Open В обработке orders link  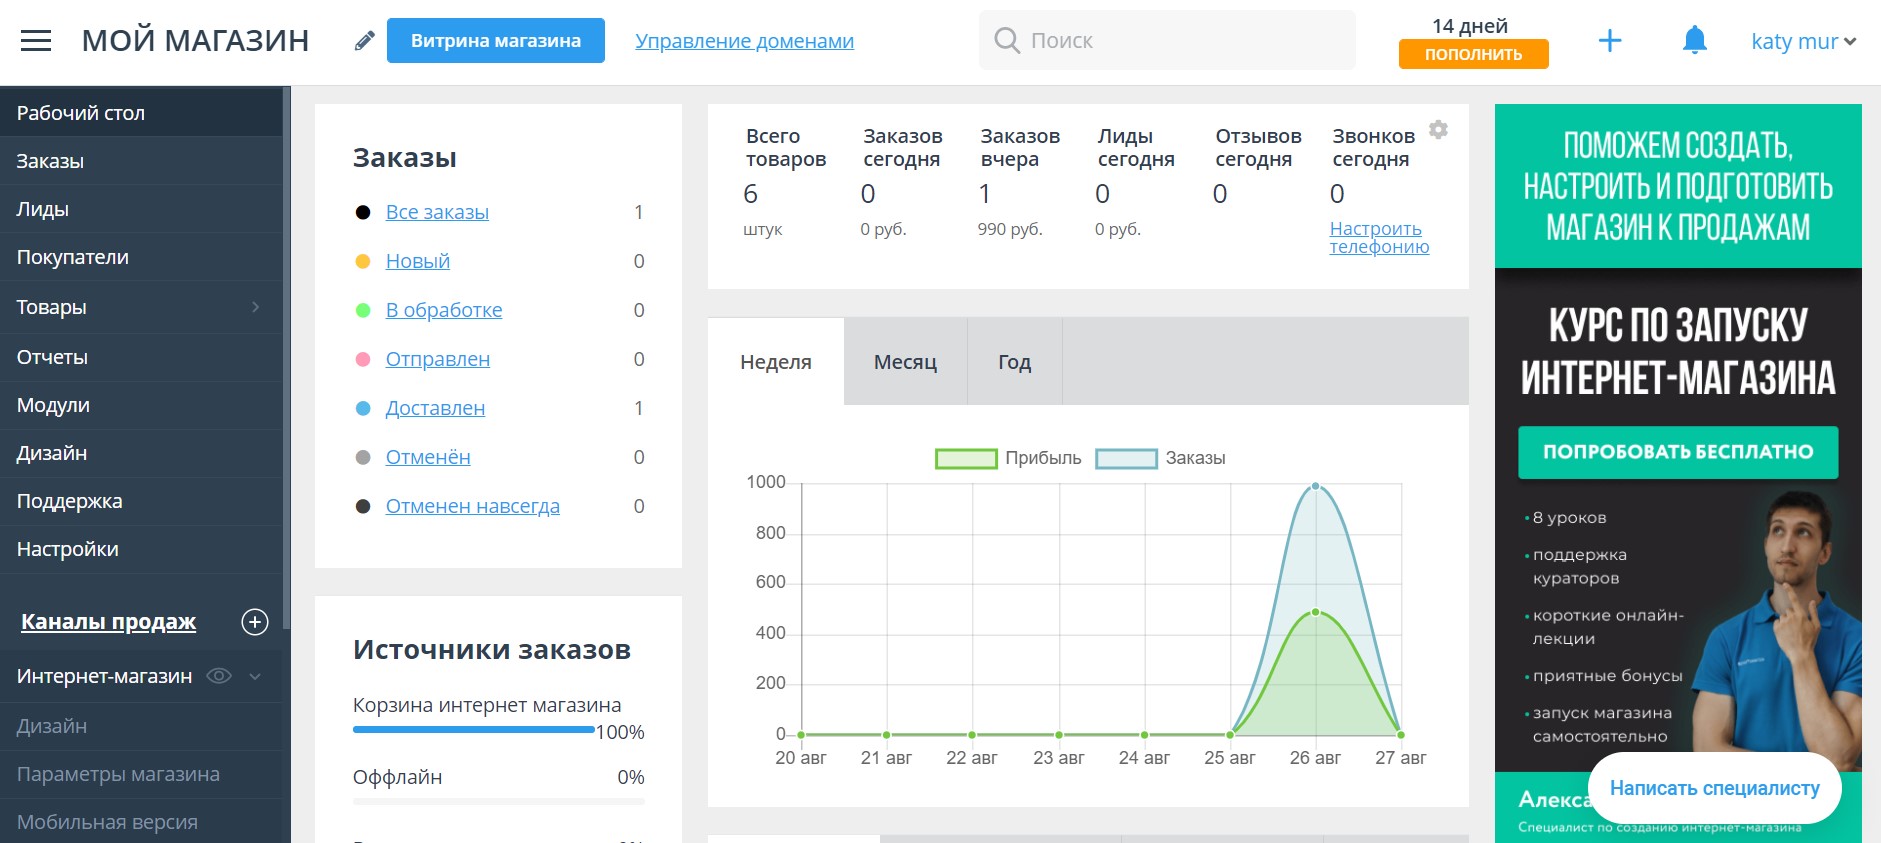tap(444, 310)
